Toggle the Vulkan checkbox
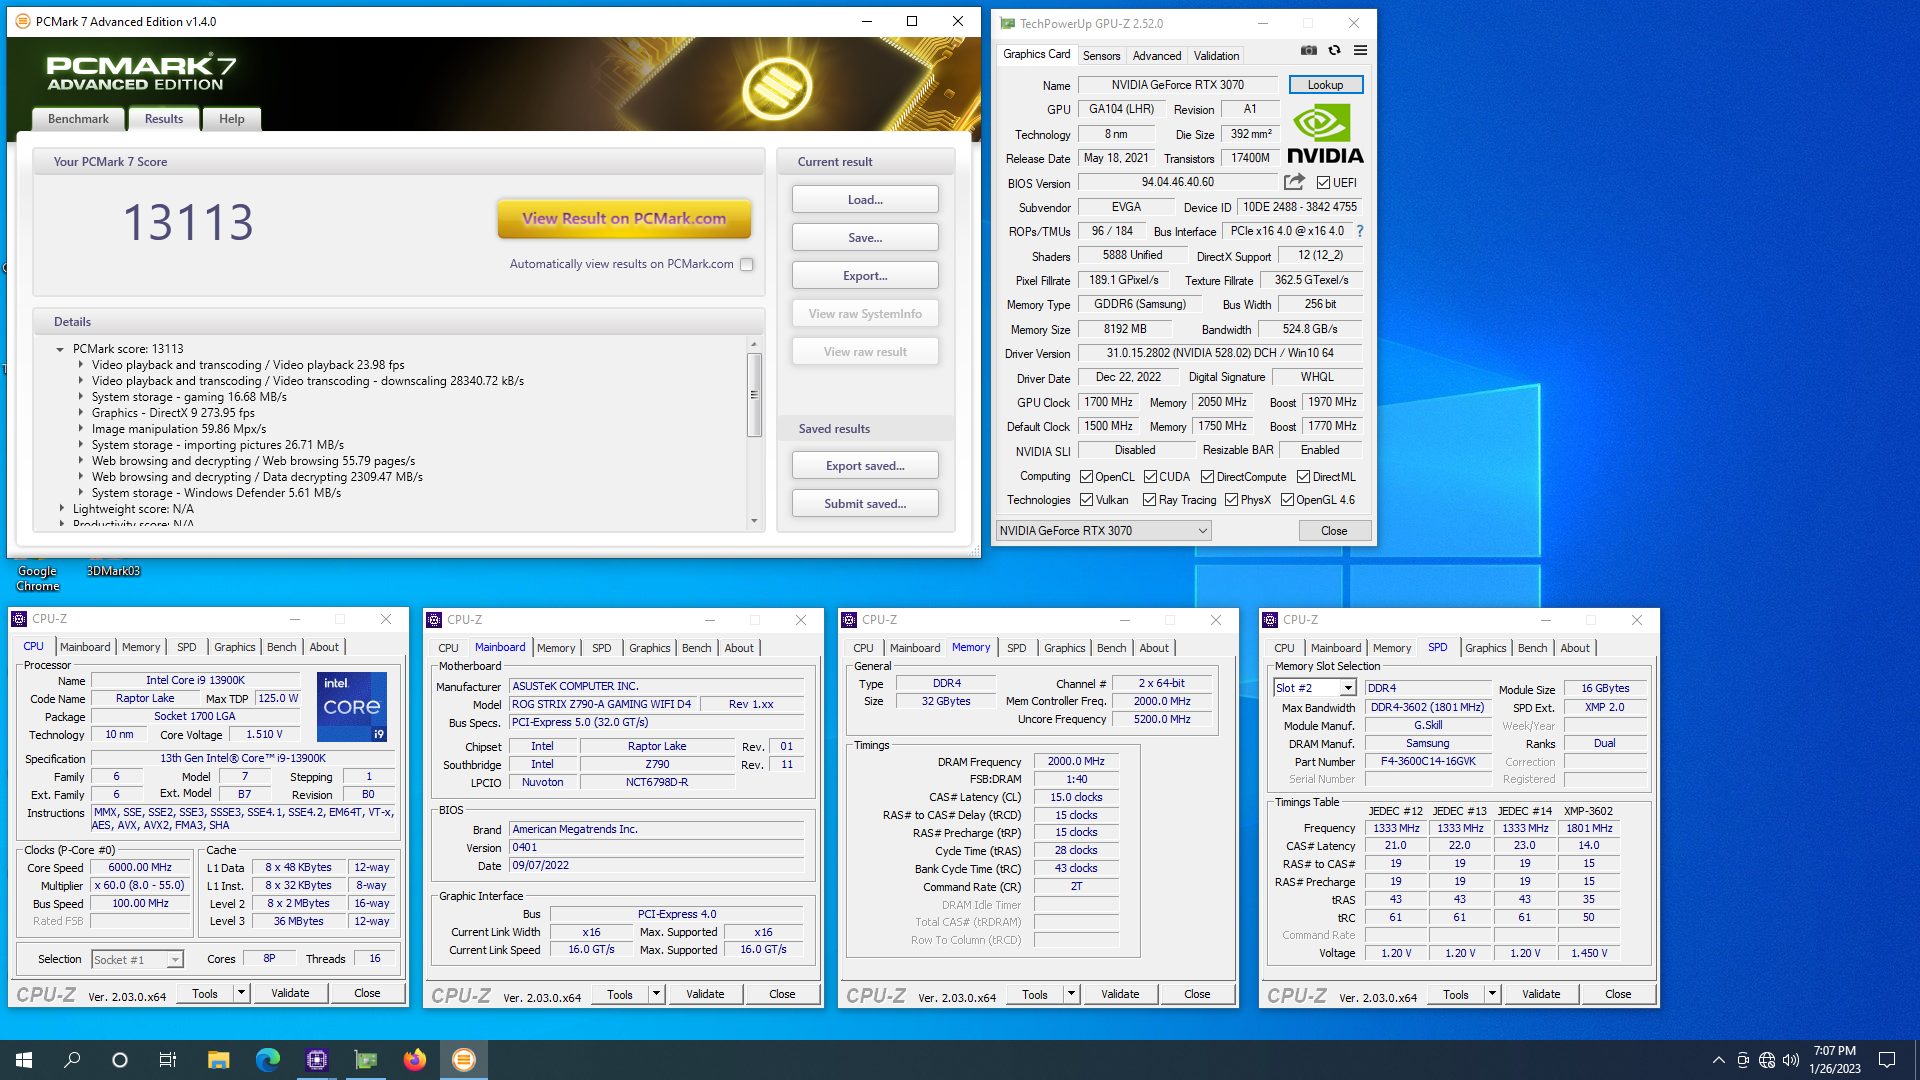The image size is (1920, 1080). click(x=1086, y=500)
